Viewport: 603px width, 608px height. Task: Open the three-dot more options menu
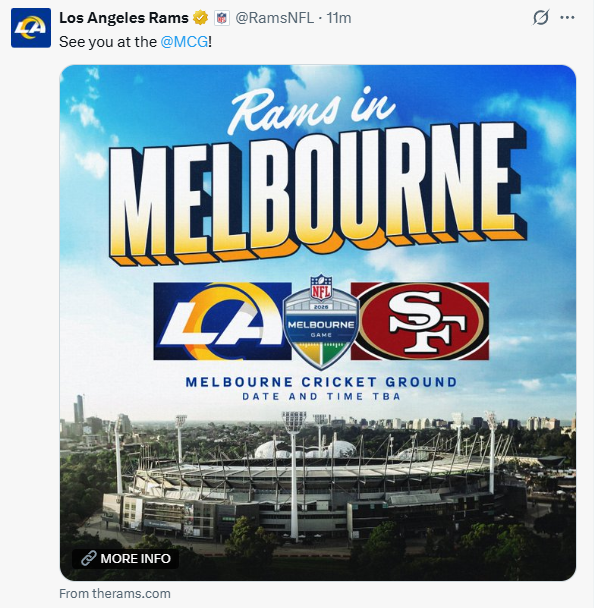pyautogui.click(x=567, y=17)
